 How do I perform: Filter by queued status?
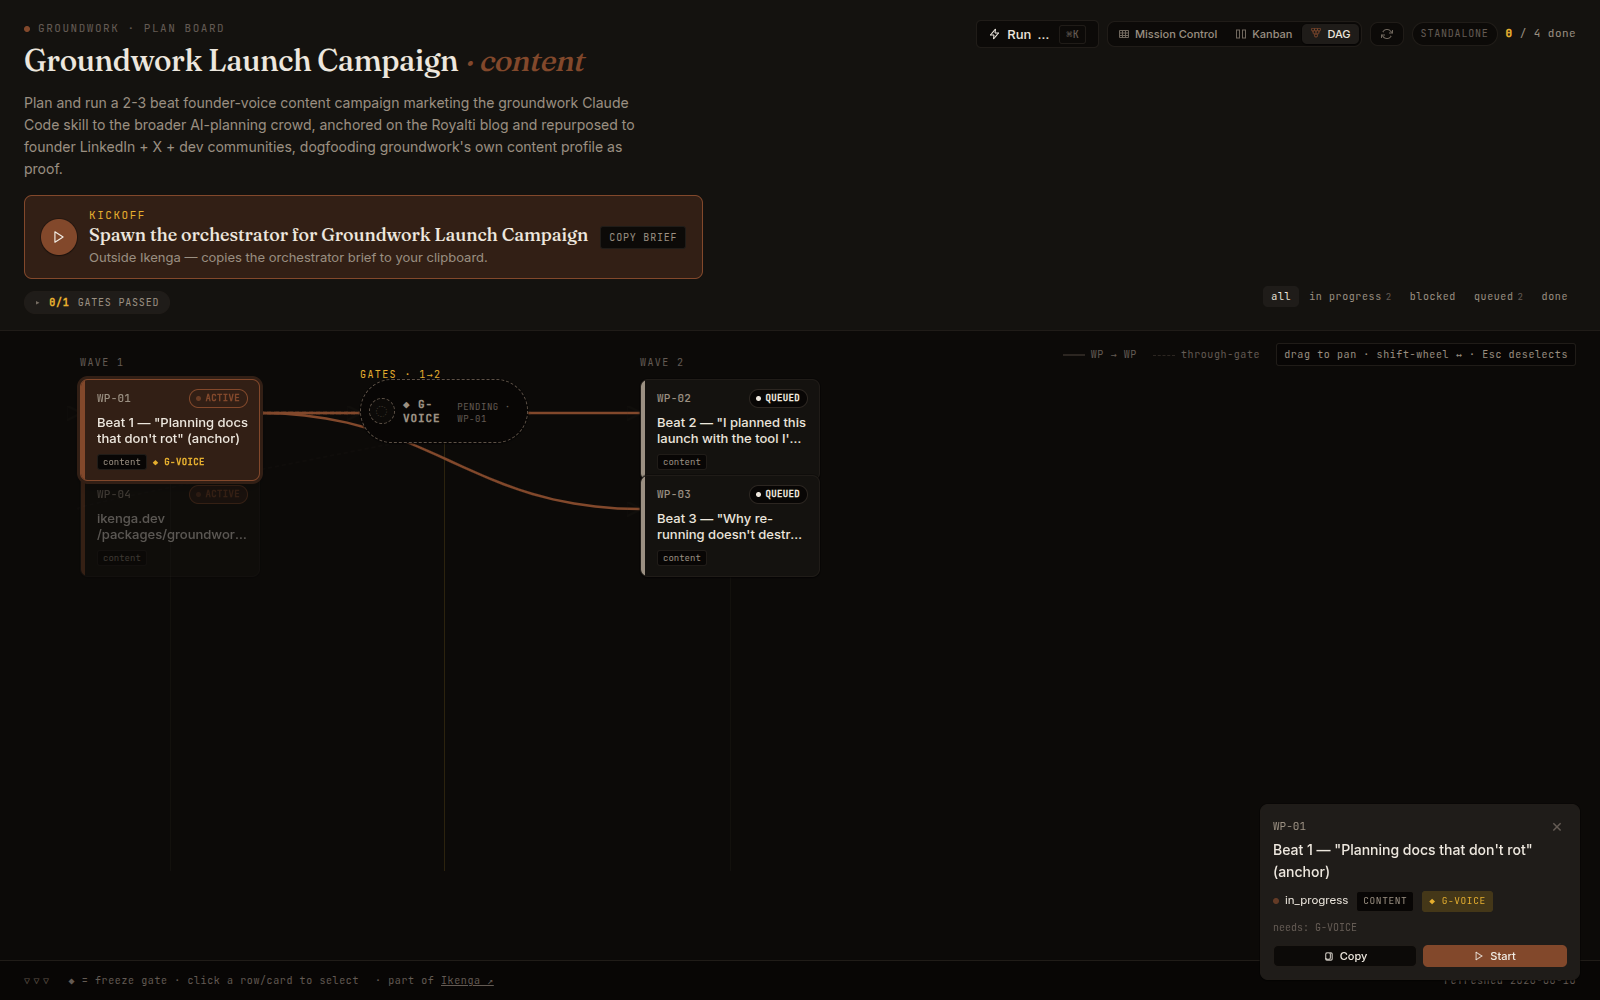[1498, 296]
